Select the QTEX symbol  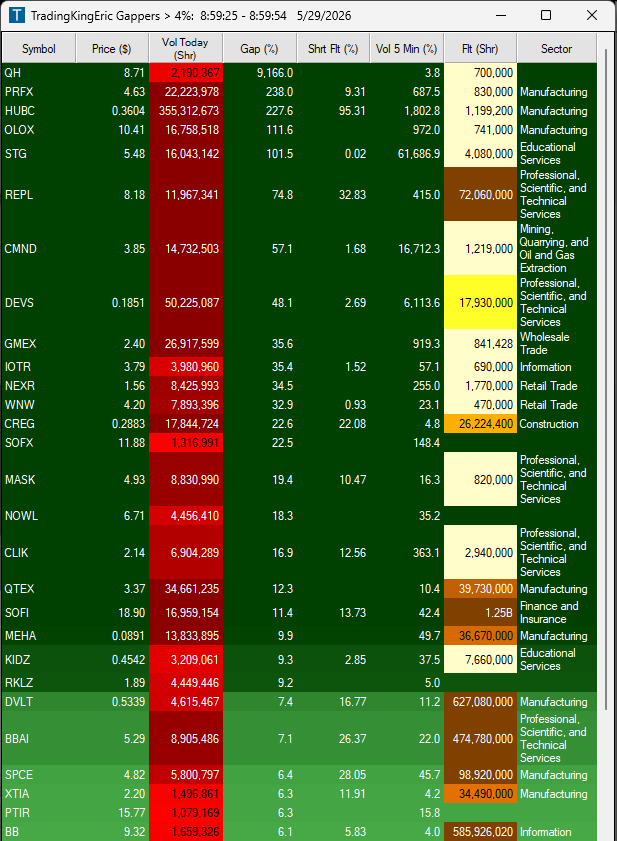click(19, 589)
